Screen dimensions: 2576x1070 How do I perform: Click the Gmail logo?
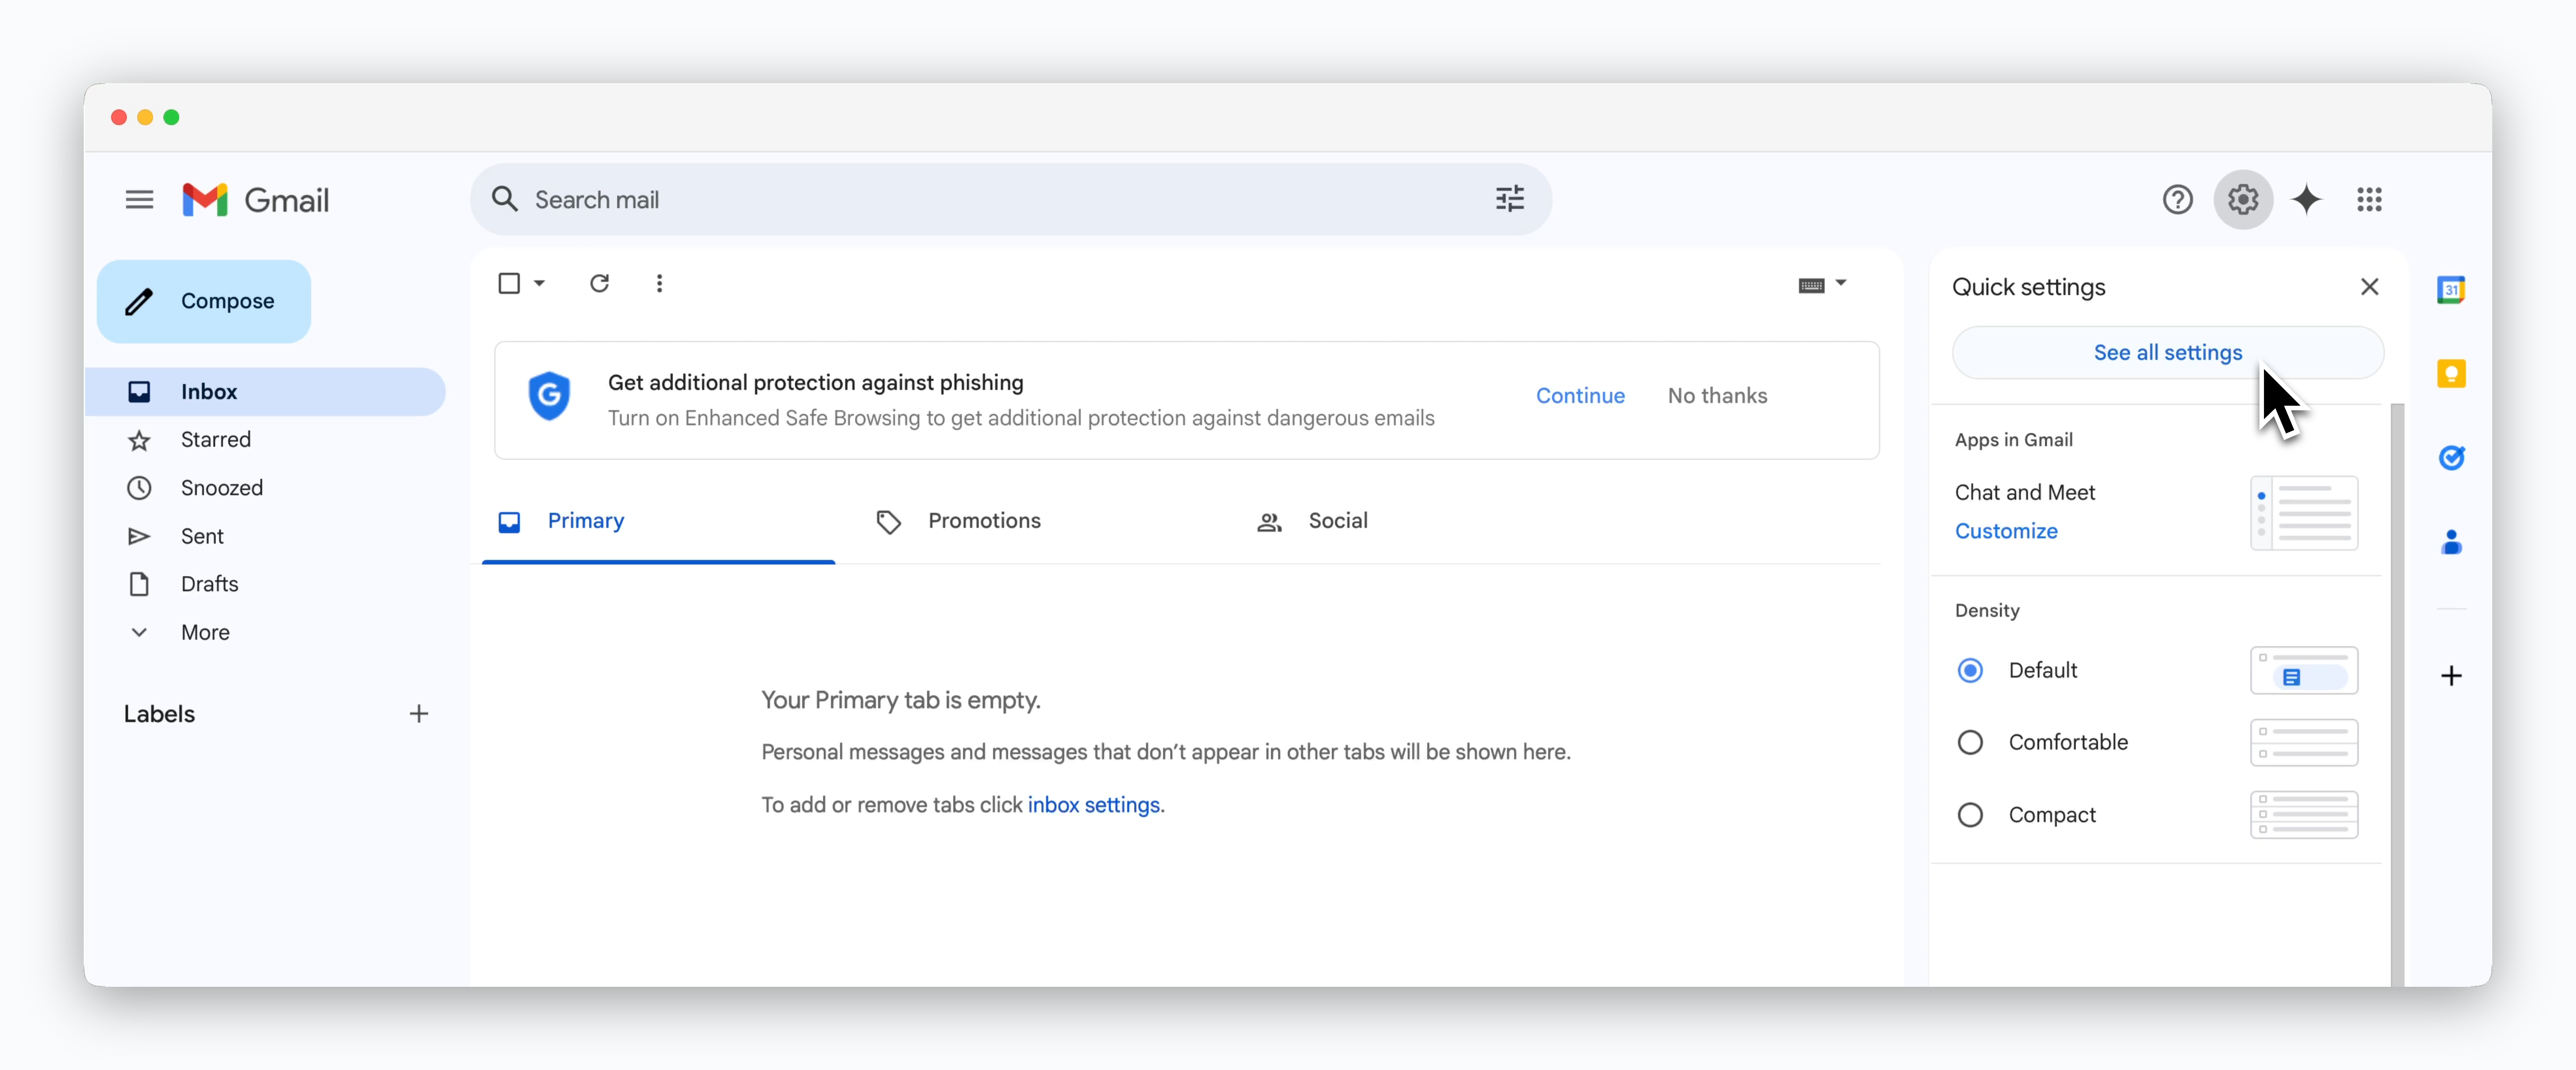[x=256, y=200]
